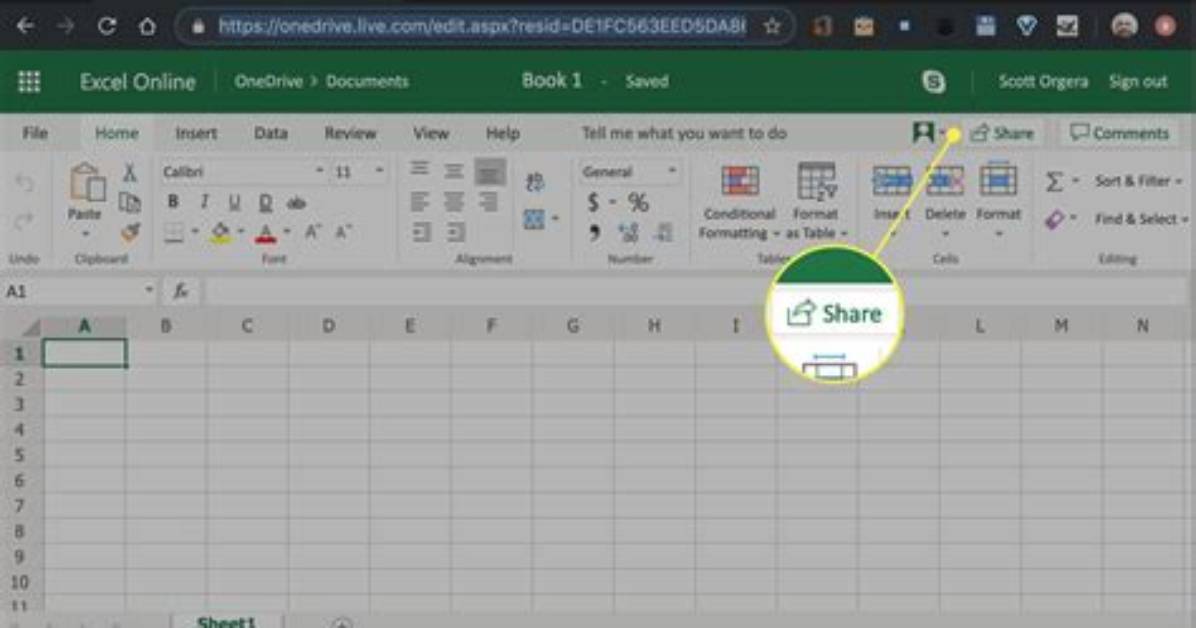Decrease font size with smaller A

343,232
